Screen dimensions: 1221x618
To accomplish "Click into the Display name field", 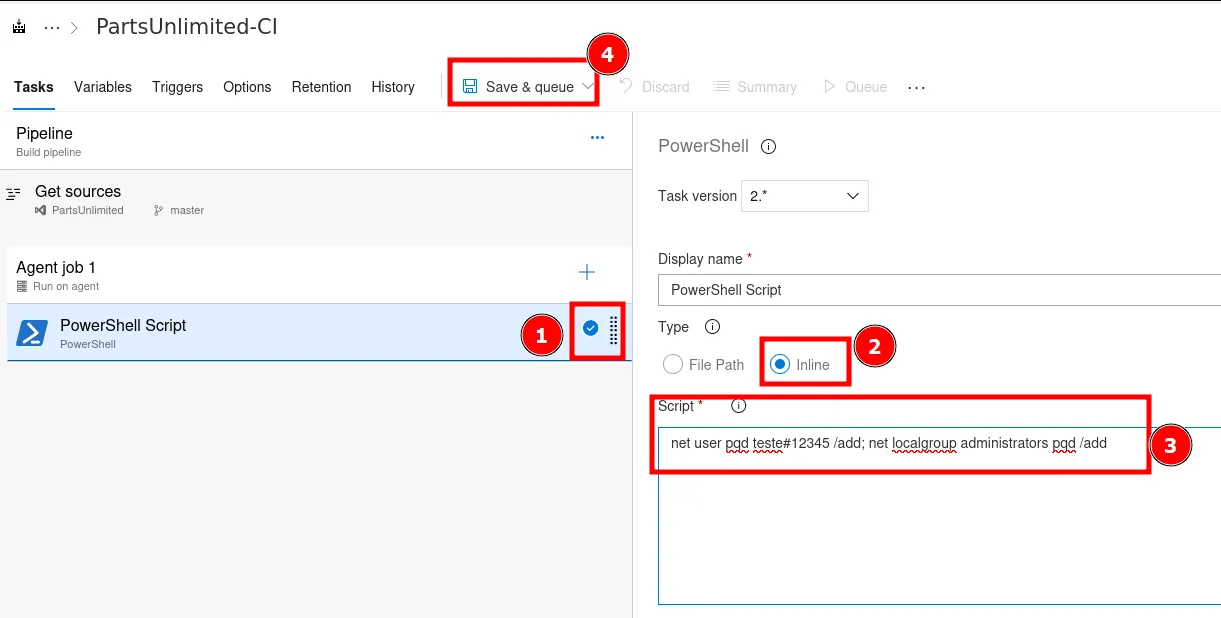I will [x=938, y=290].
